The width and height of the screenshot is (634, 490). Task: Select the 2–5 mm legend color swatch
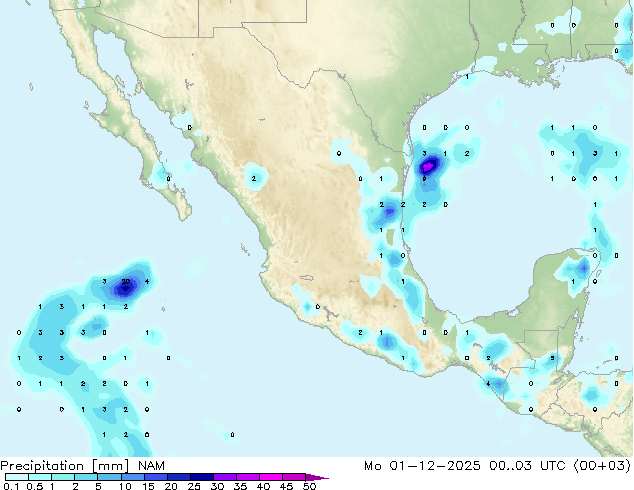coord(86,477)
